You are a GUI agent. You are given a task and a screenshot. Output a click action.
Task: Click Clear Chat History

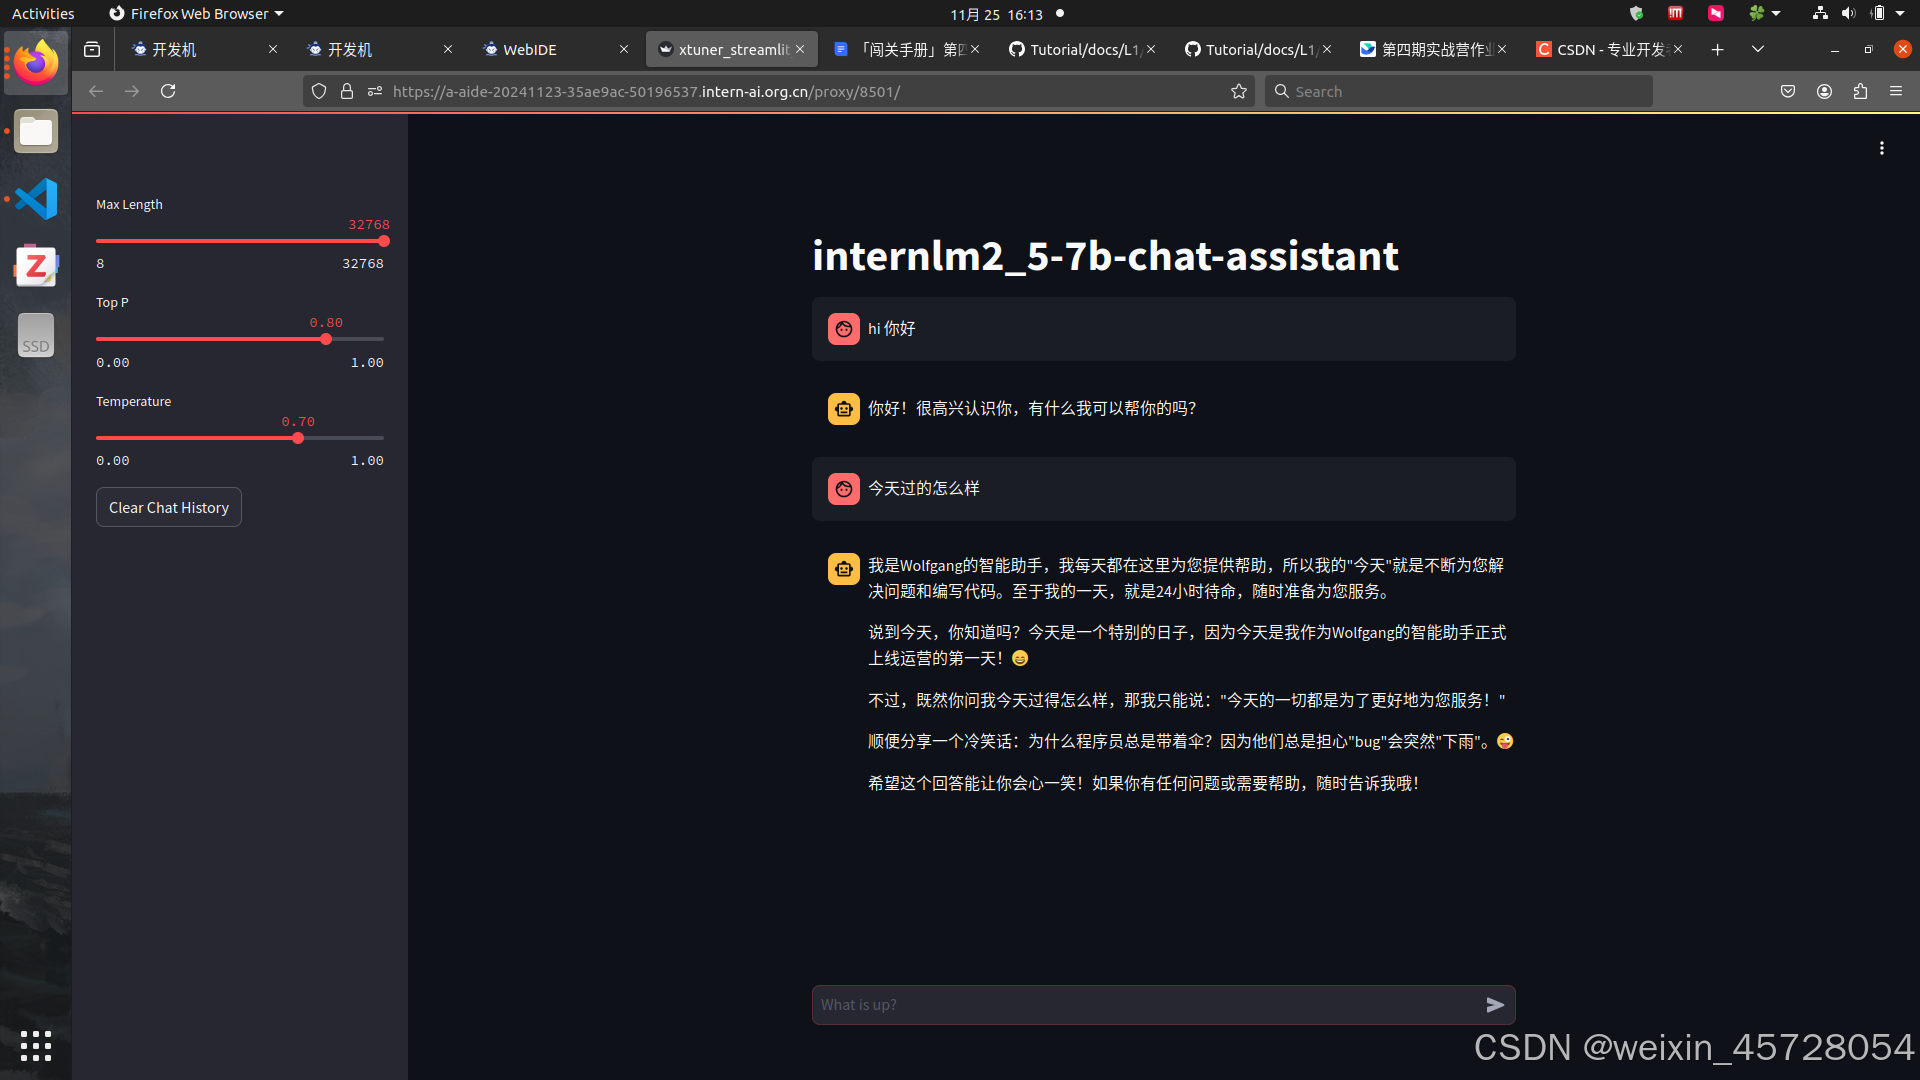point(168,507)
